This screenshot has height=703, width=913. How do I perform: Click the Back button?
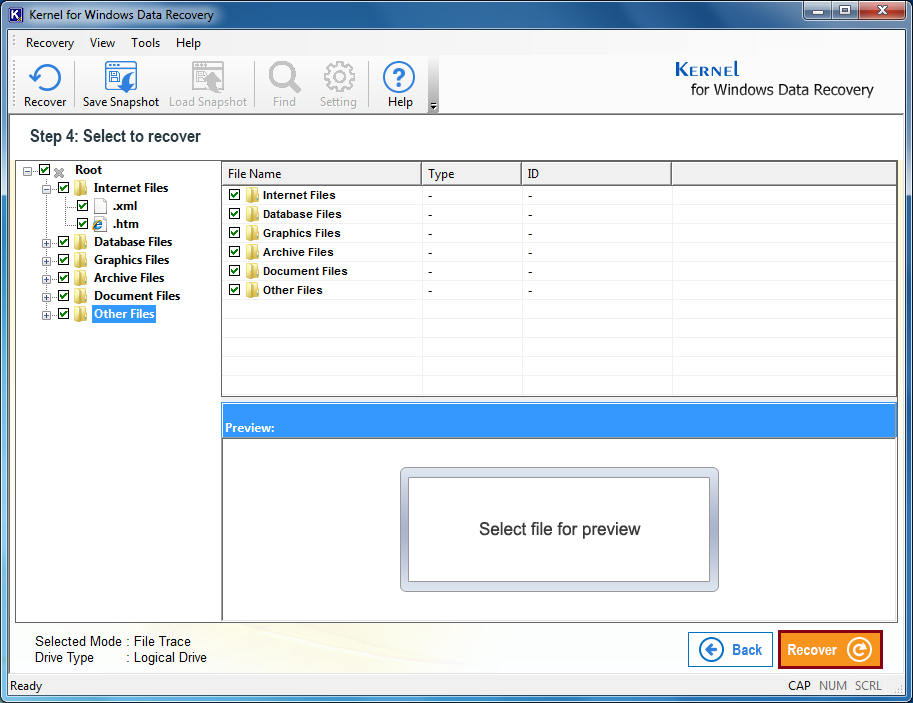point(730,649)
